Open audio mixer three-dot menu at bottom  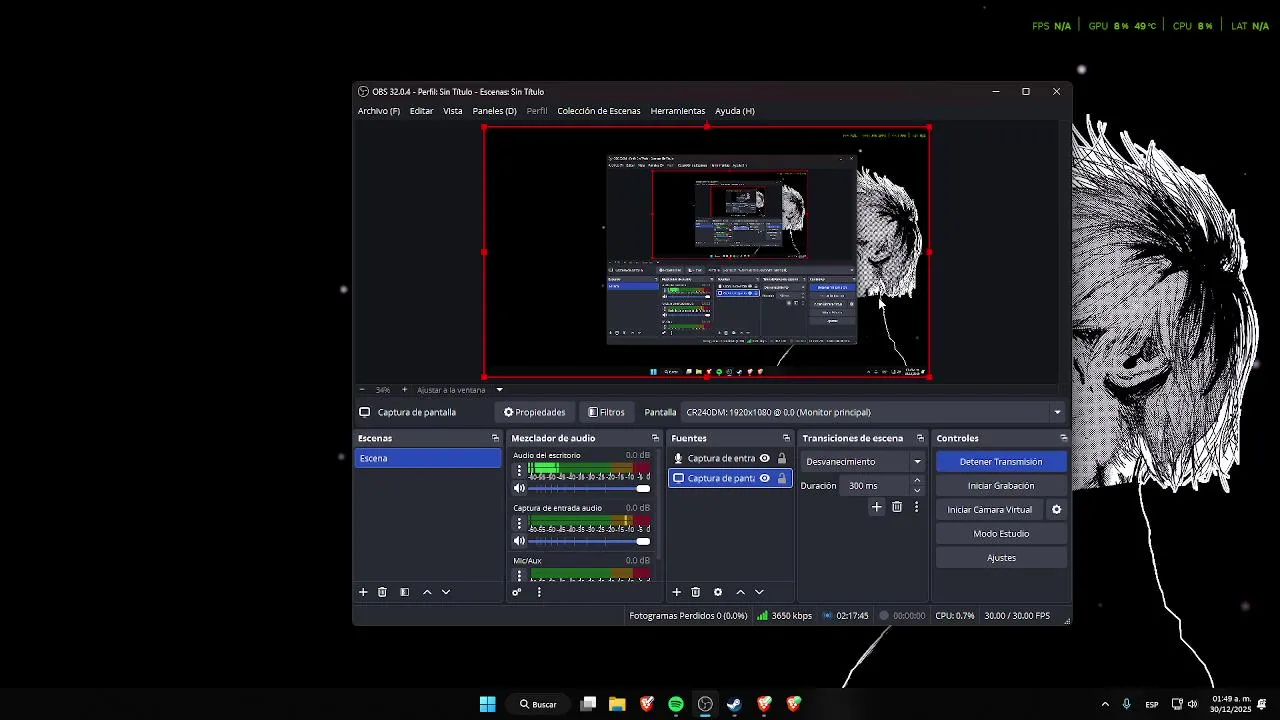(539, 592)
